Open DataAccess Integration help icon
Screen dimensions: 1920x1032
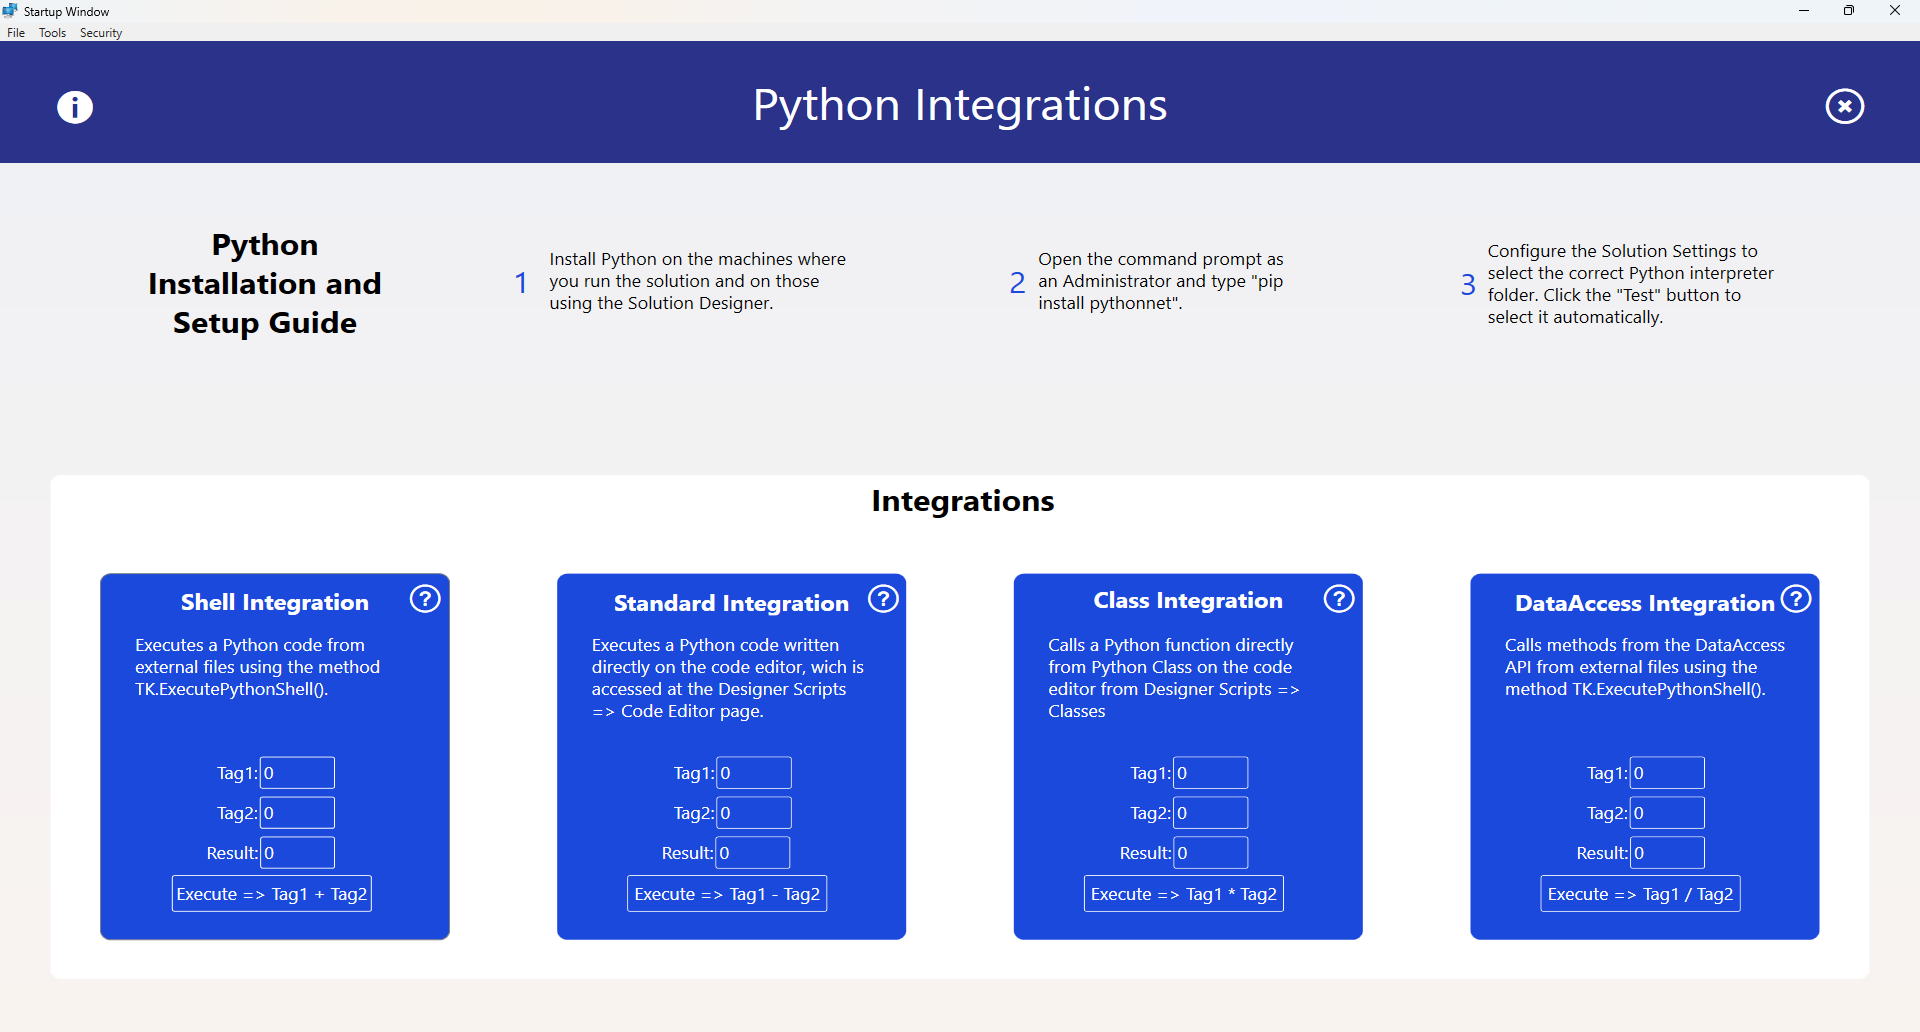coord(1796,599)
